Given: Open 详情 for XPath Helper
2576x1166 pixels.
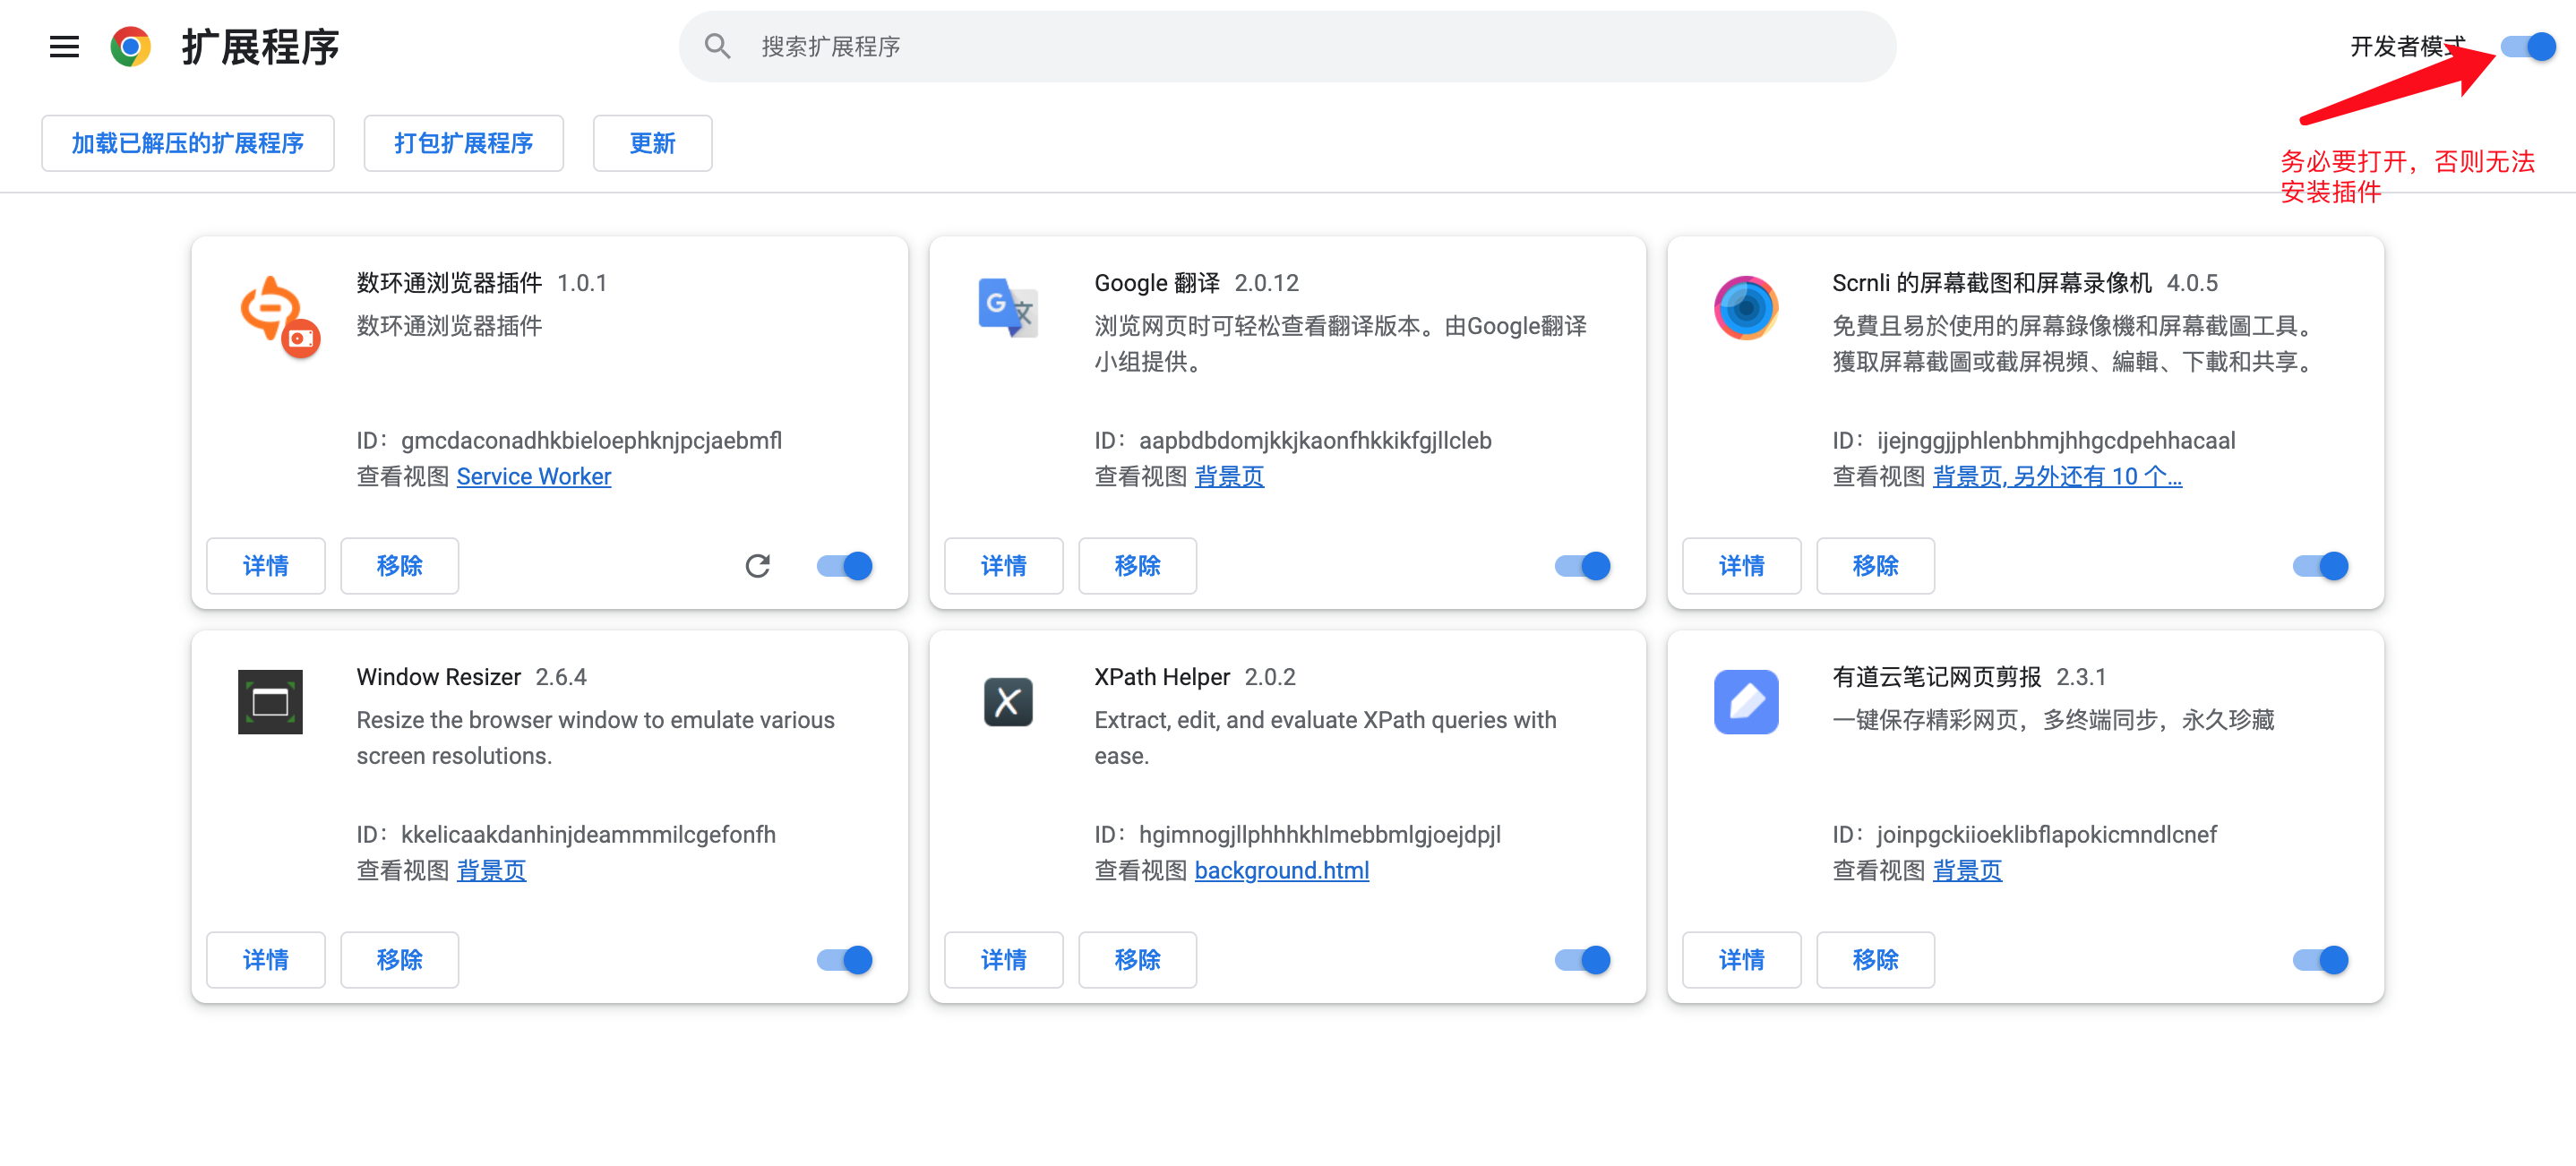Looking at the screenshot, I should (1004, 960).
